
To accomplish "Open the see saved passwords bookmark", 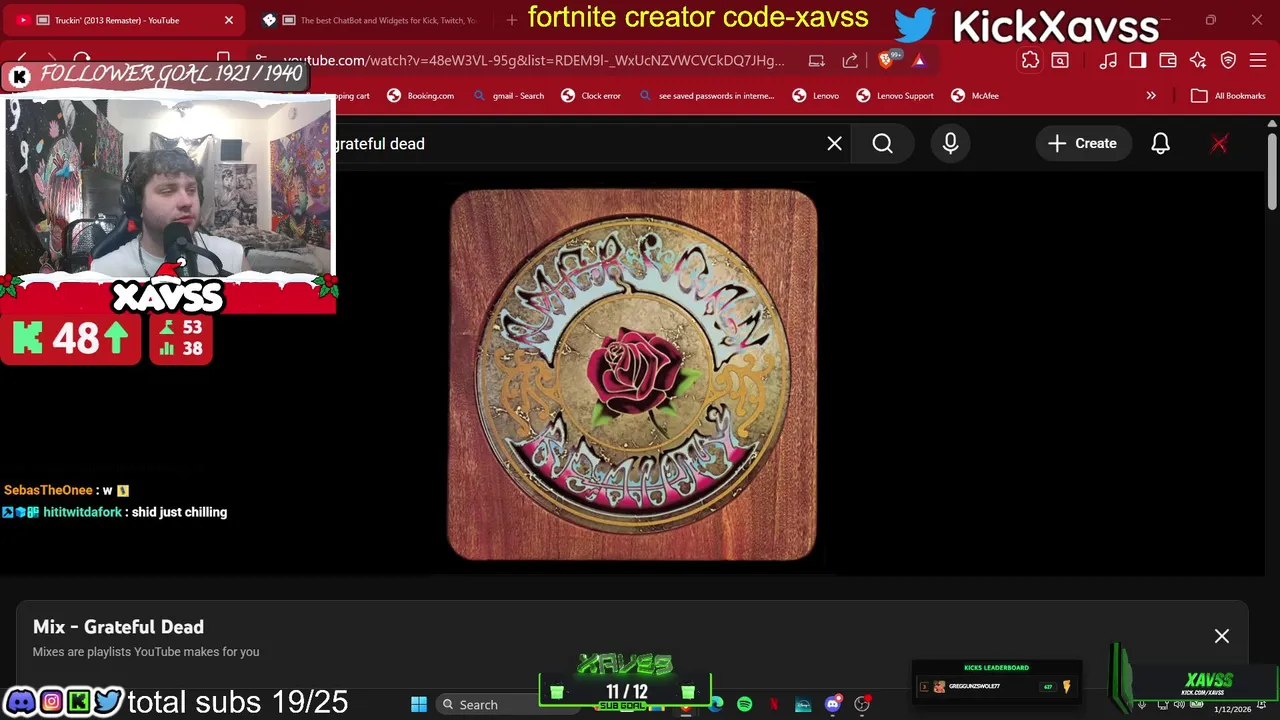I will coord(706,96).
